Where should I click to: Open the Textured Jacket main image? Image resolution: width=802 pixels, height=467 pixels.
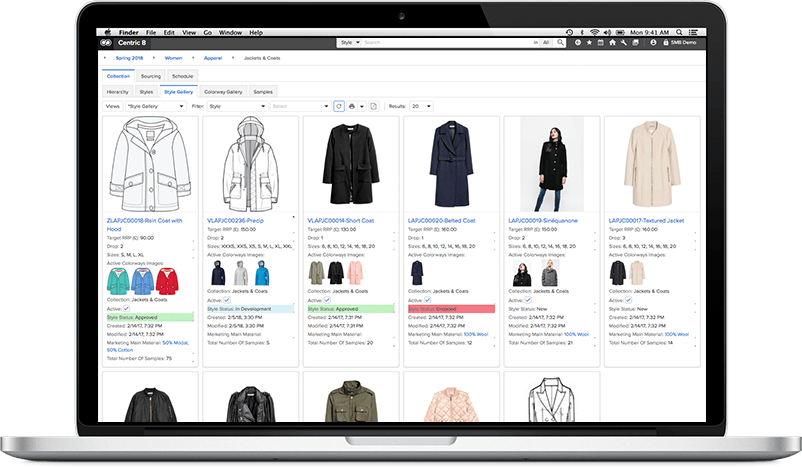click(652, 164)
